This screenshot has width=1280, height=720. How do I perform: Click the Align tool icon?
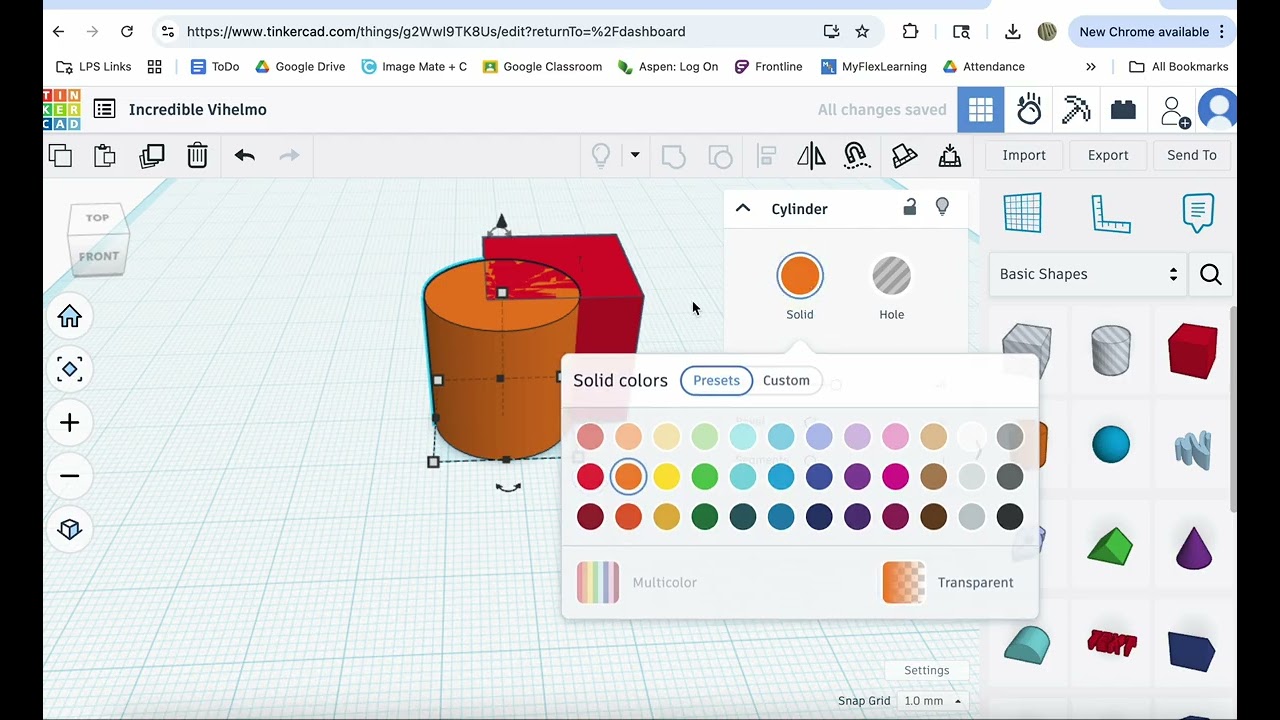pyautogui.click(x=767, y=156)
